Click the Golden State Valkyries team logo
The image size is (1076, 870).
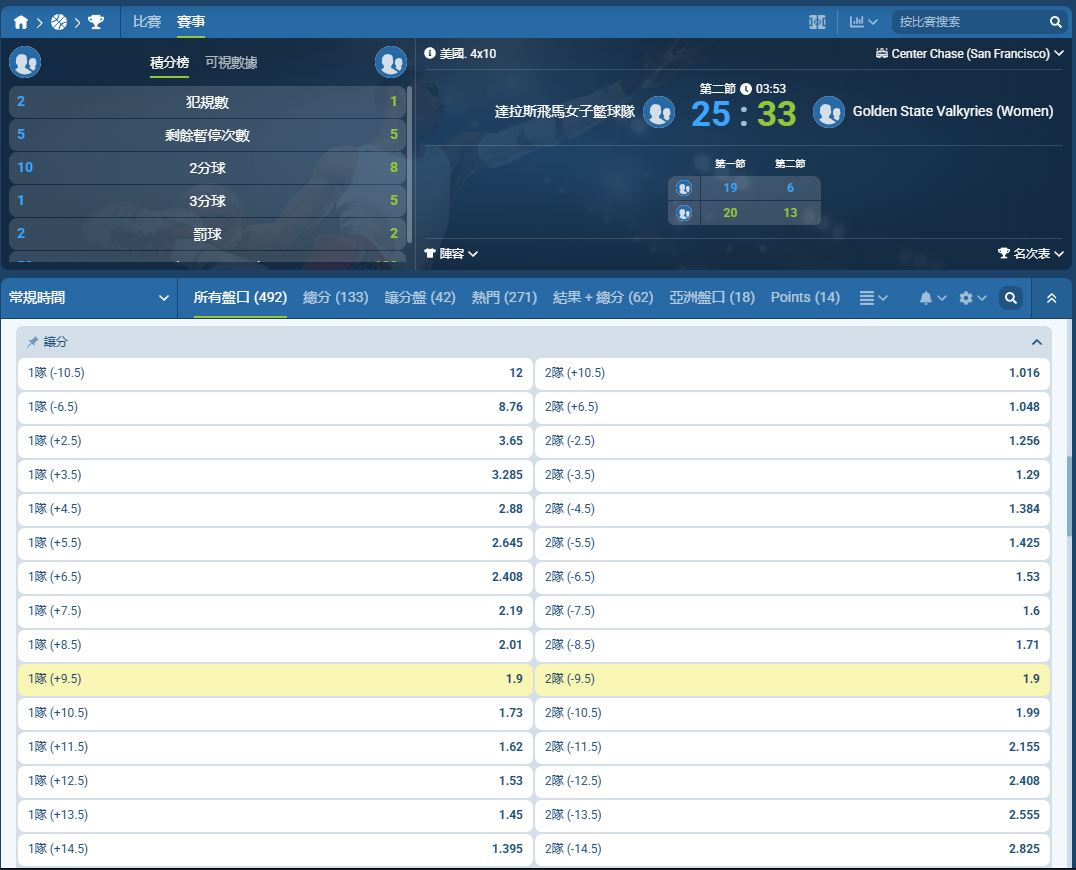[x=829, y=112]
